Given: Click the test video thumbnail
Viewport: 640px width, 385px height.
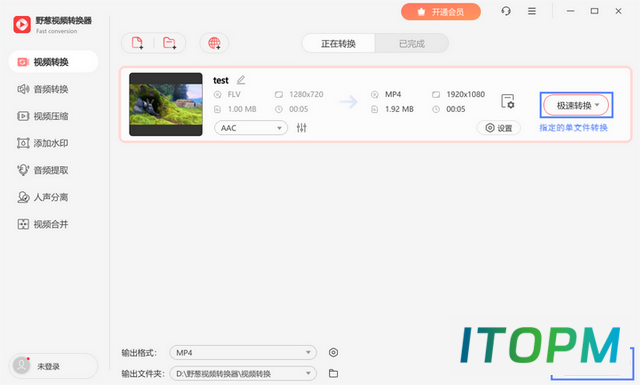Looking at the screenshot, I should coord(166,105).
